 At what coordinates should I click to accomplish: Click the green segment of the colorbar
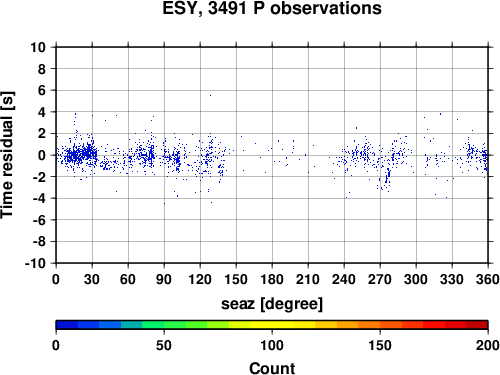point(174,325)
